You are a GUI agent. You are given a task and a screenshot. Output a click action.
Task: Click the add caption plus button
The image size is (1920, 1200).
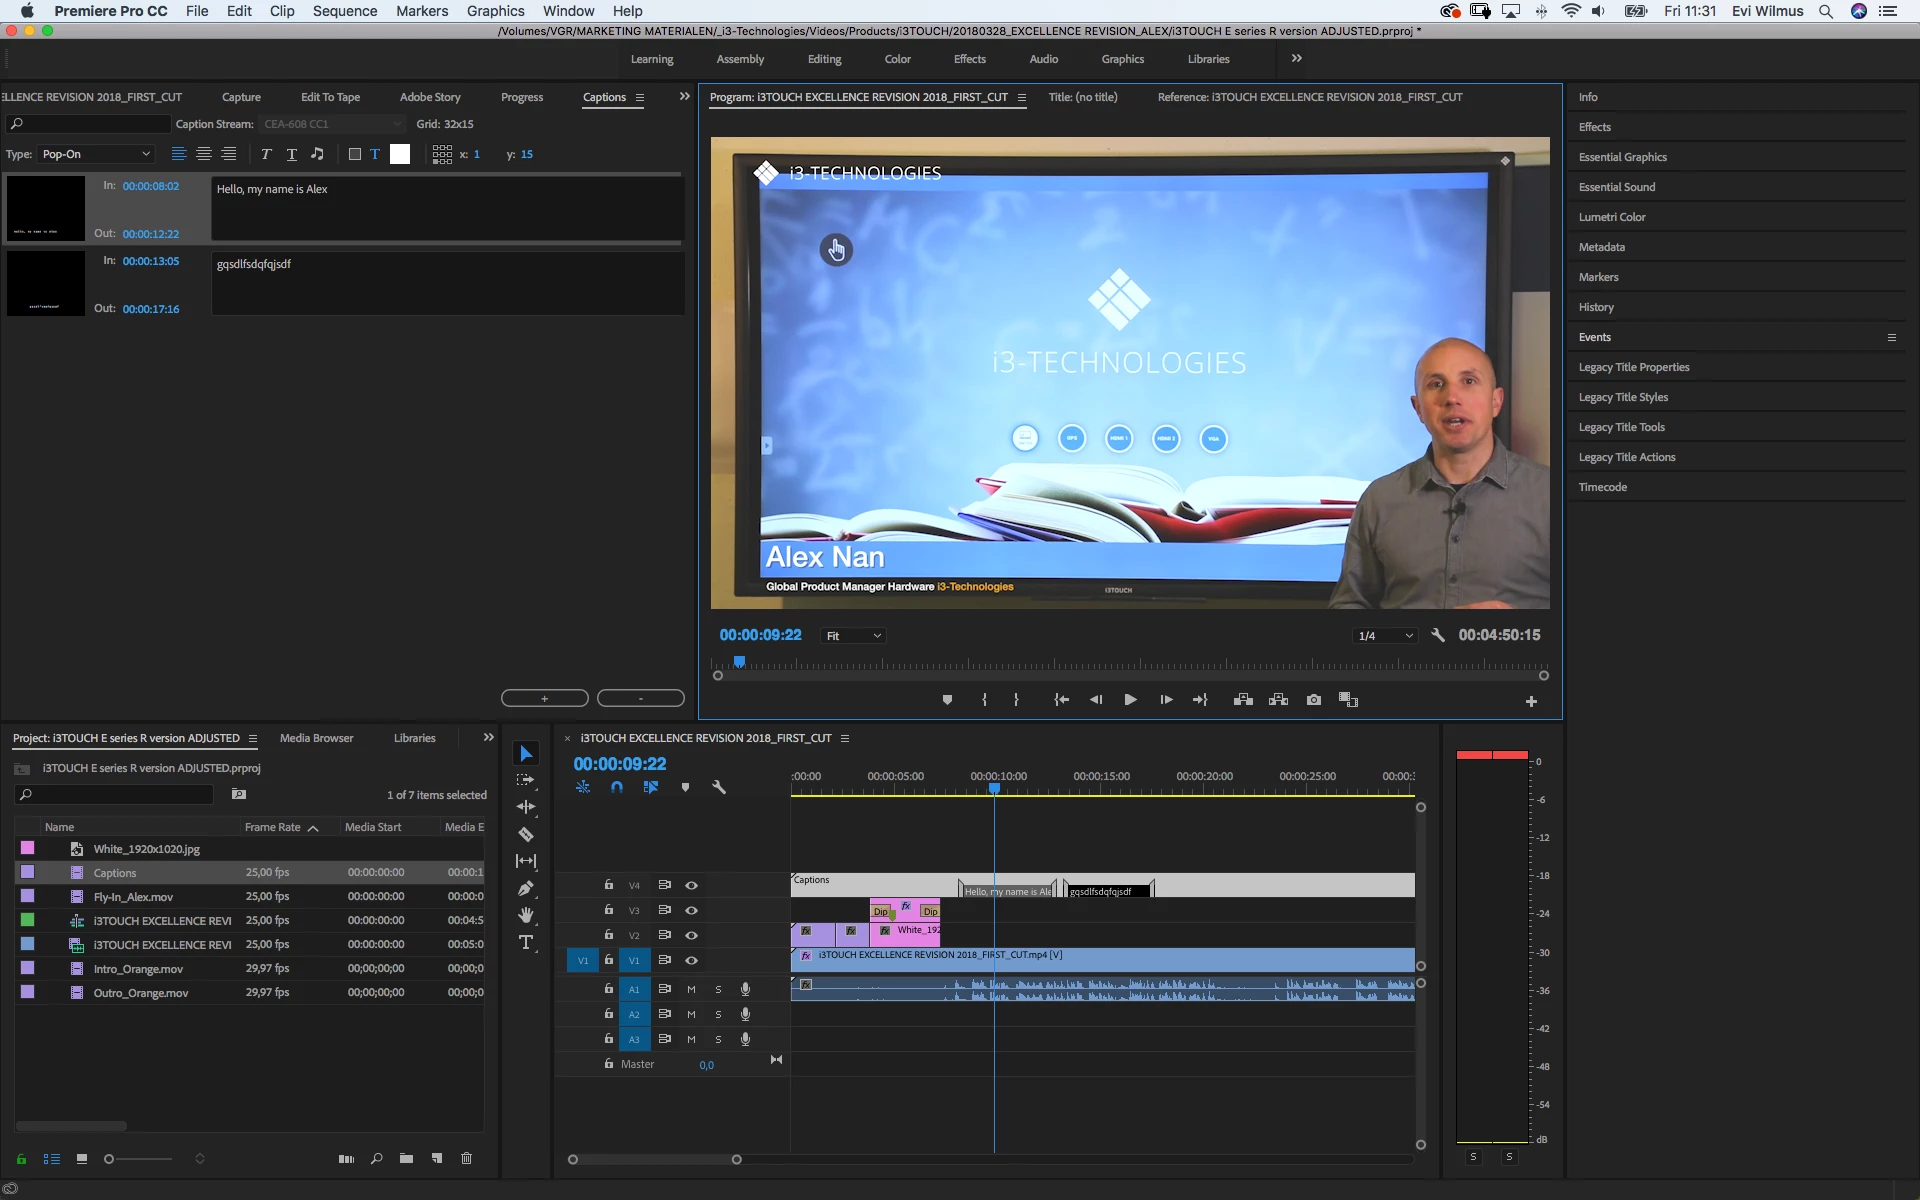click(544, 698)
